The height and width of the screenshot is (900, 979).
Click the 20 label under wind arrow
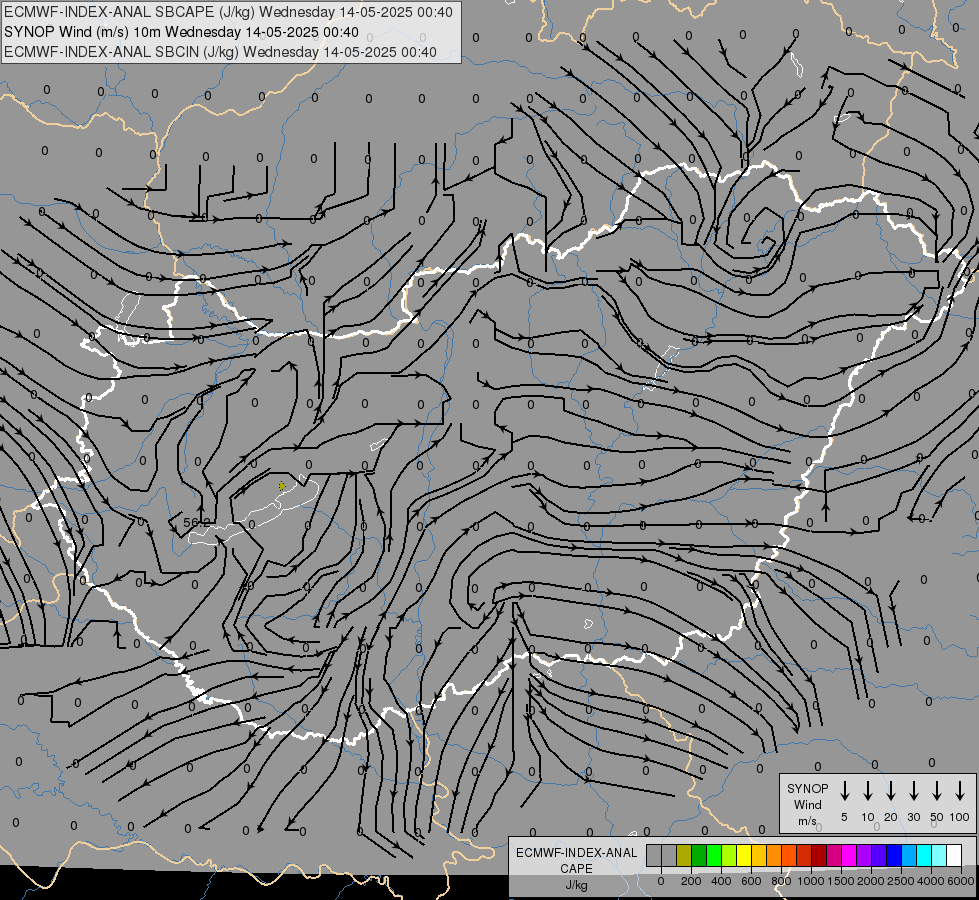pos(891,817)
